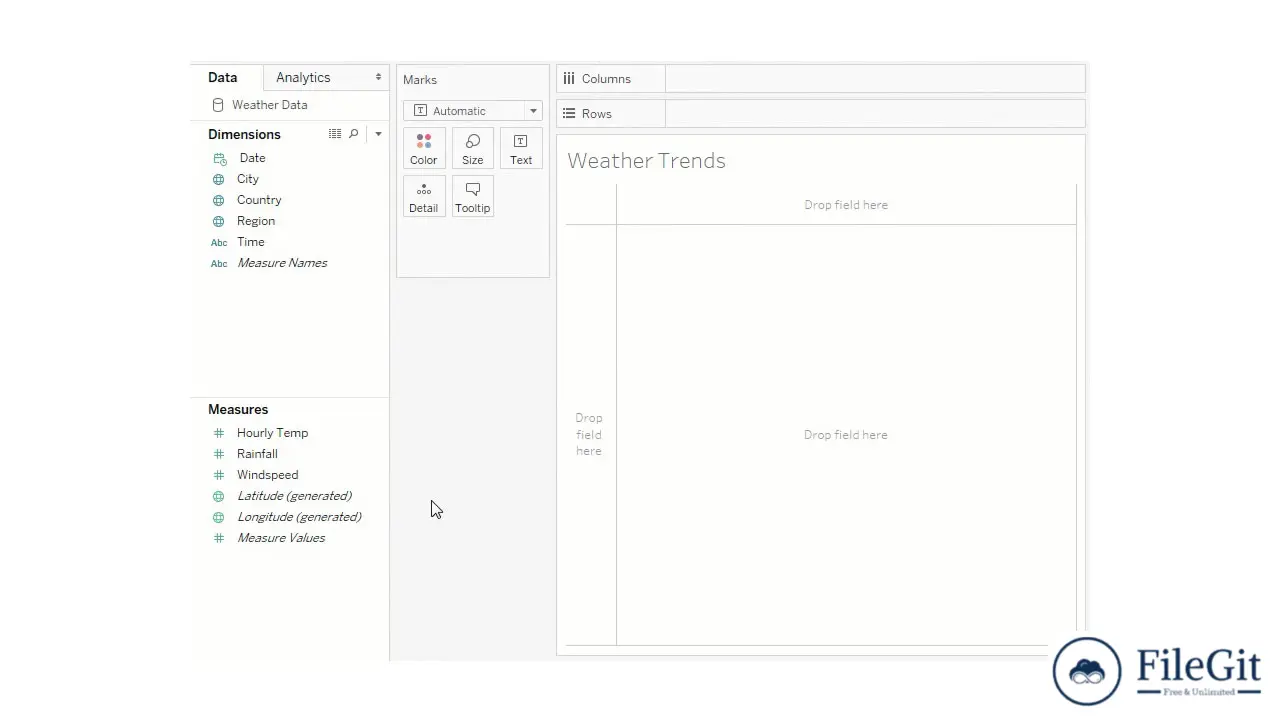Click the Rows shelf field area

pyautogui.click(x=875, y=113)
